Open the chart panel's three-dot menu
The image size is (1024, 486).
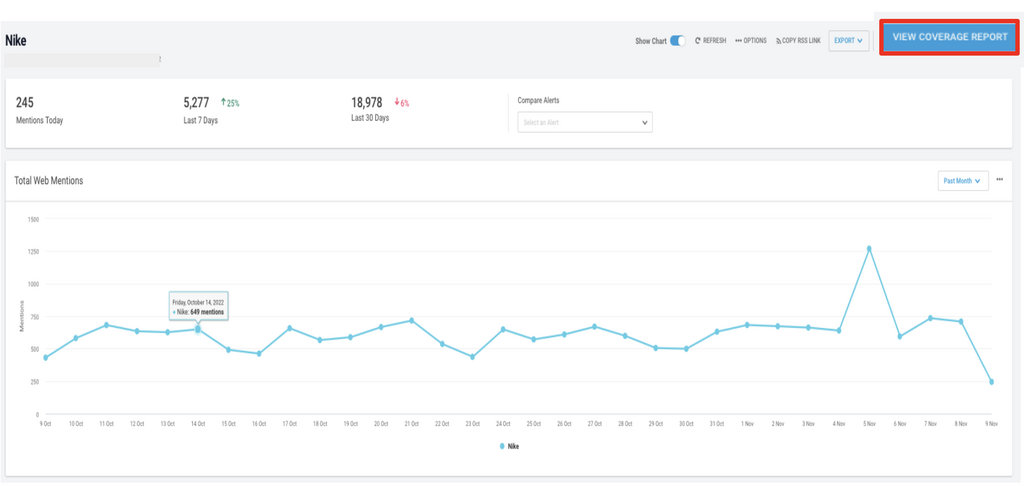pyautogui.click(x=999, y=180)
